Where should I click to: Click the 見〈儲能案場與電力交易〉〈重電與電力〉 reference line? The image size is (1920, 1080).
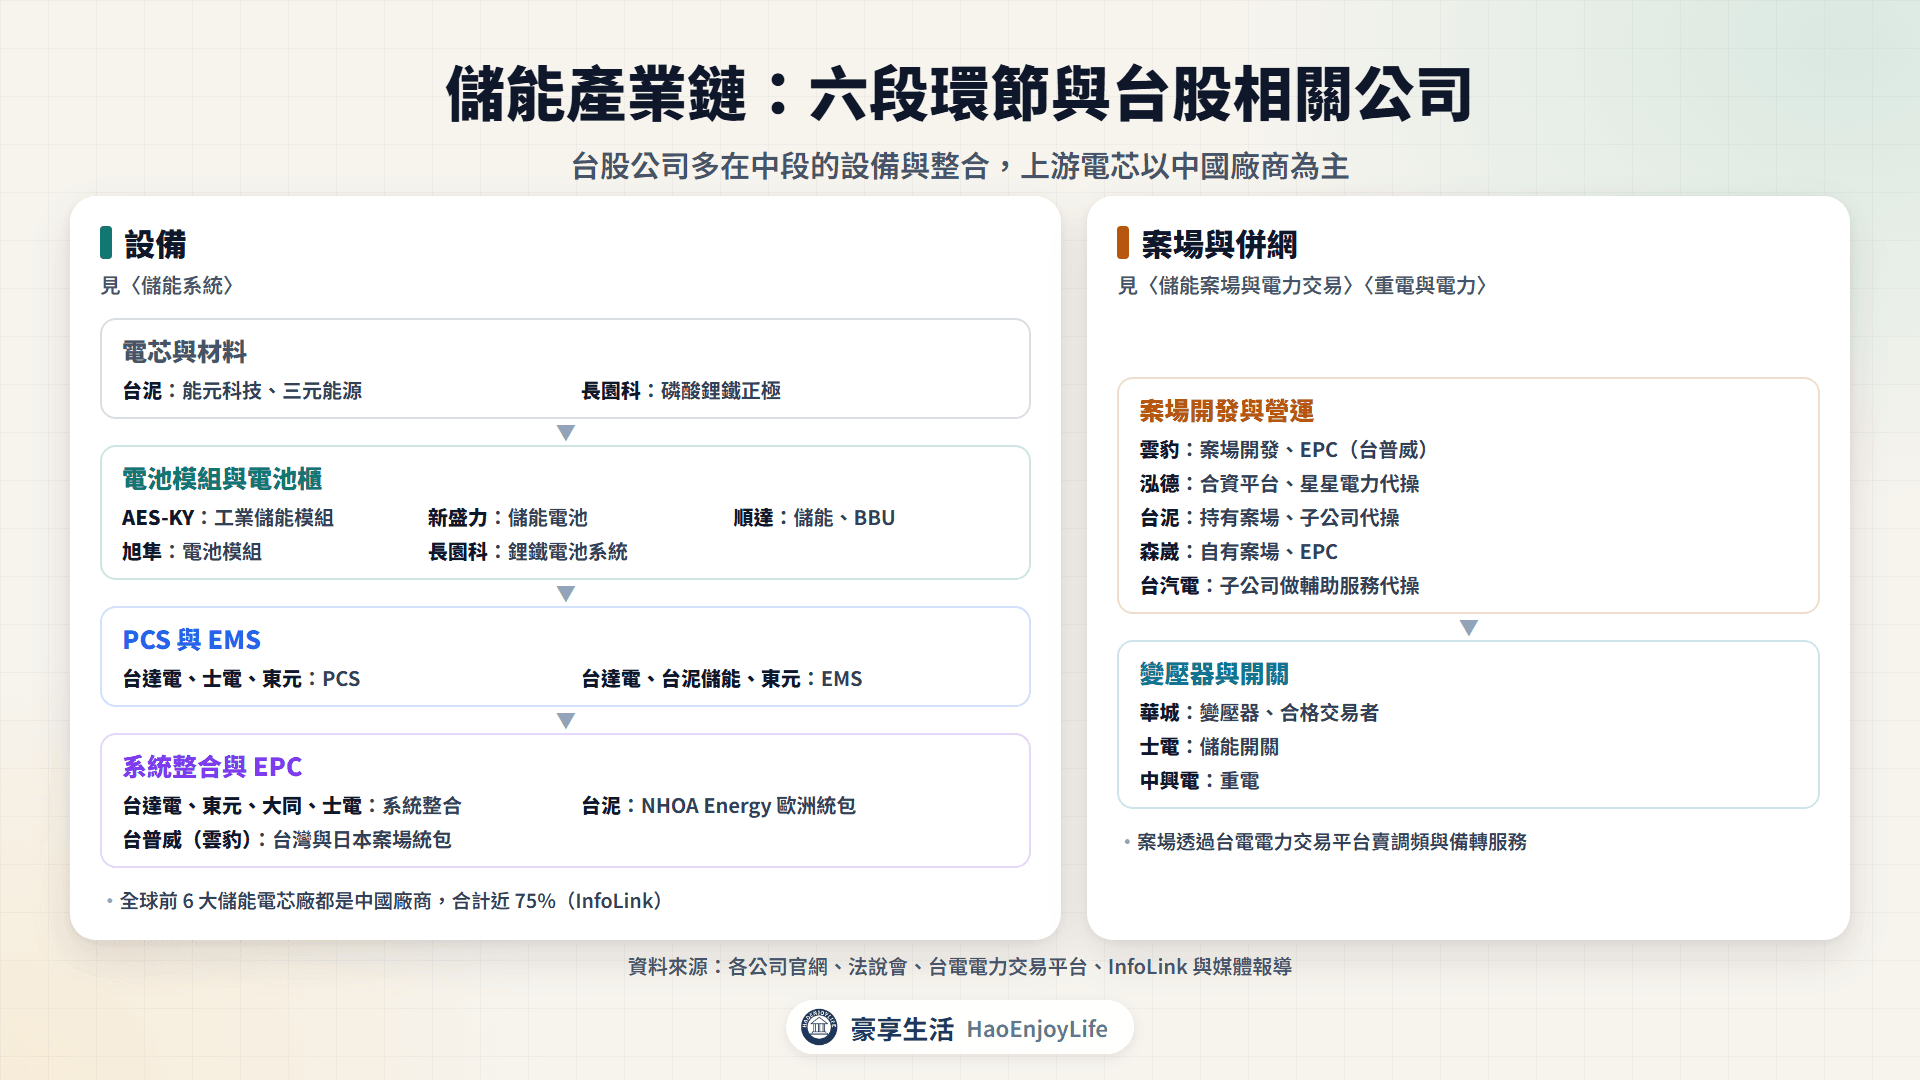coord(1302,286)
